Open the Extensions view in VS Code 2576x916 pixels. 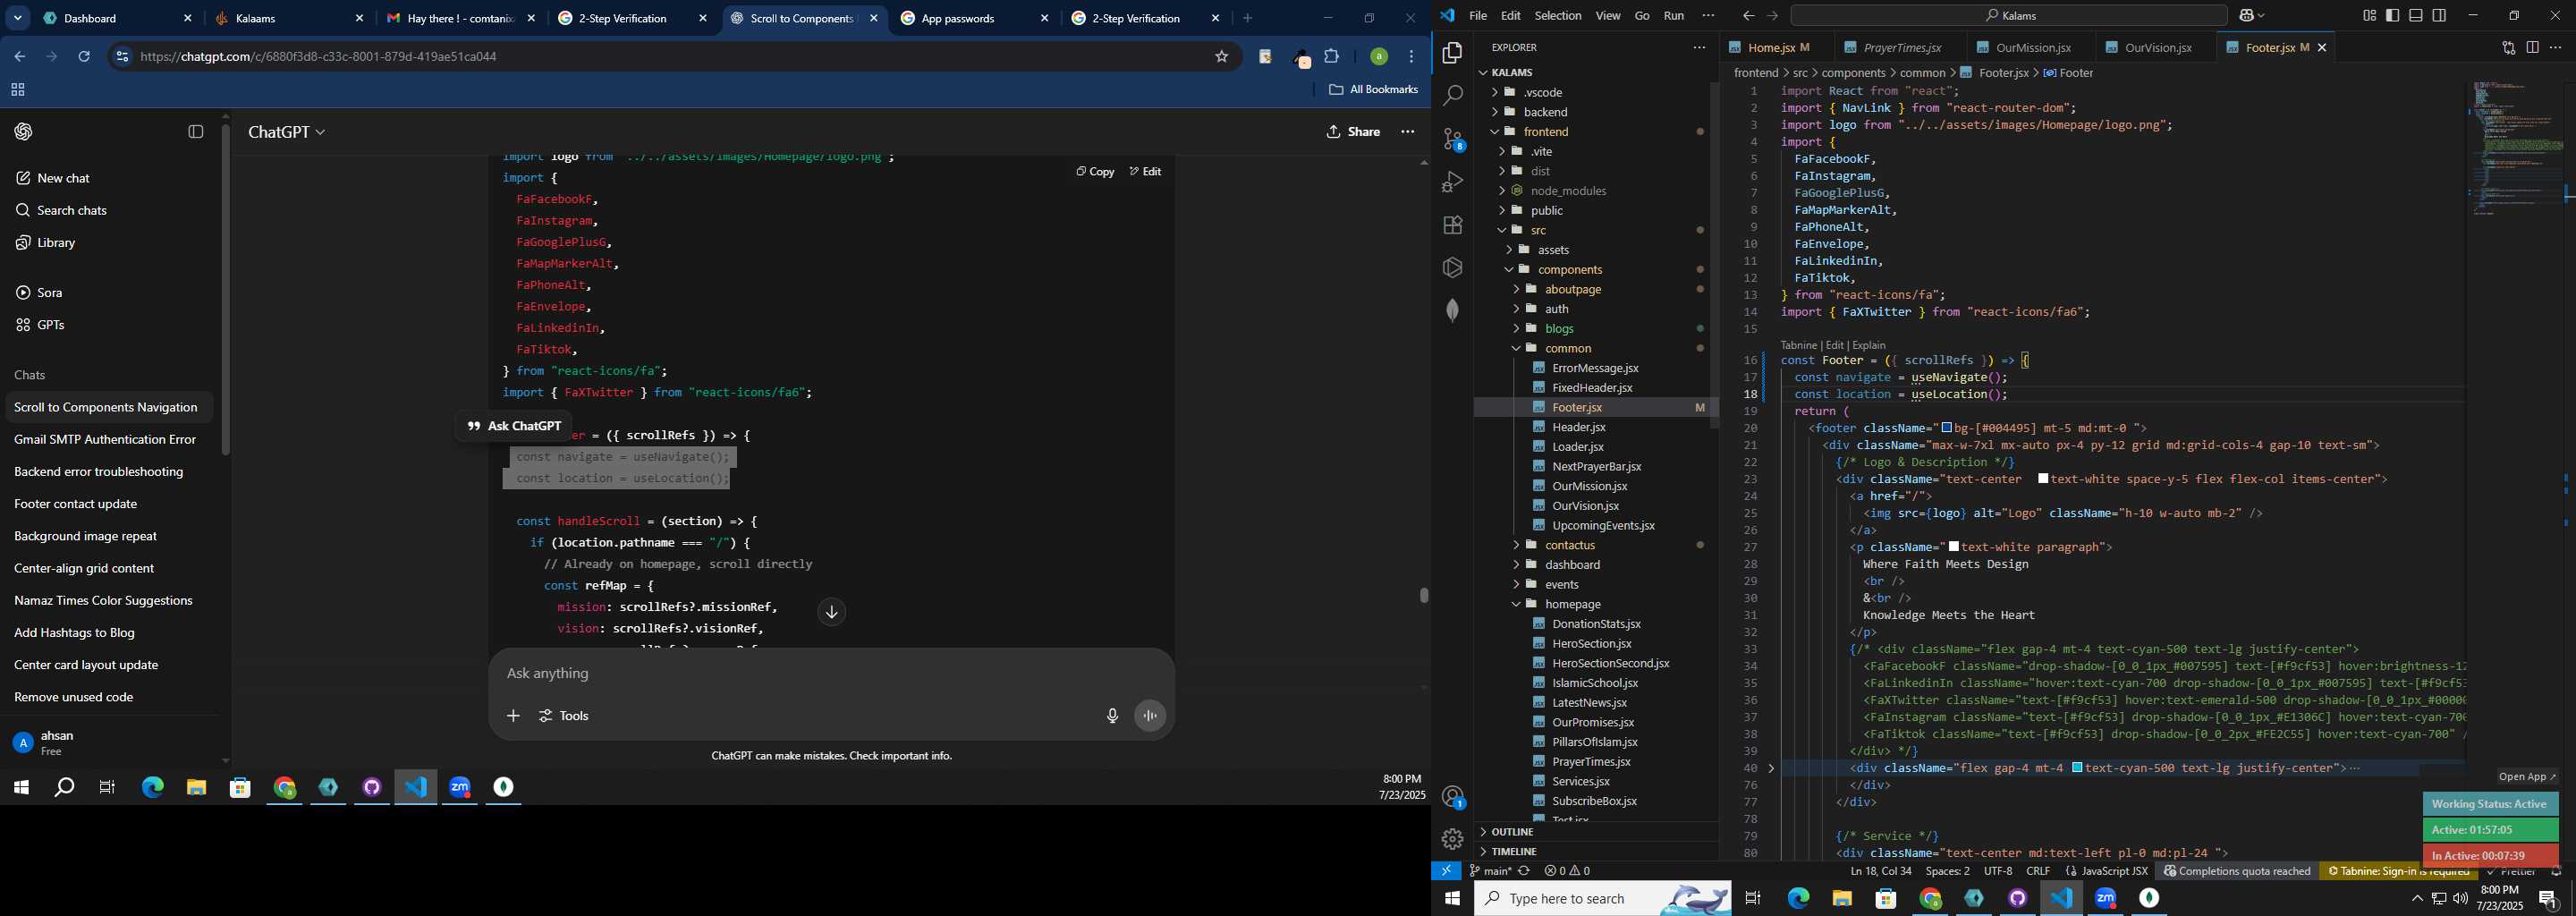[1452, 225]
